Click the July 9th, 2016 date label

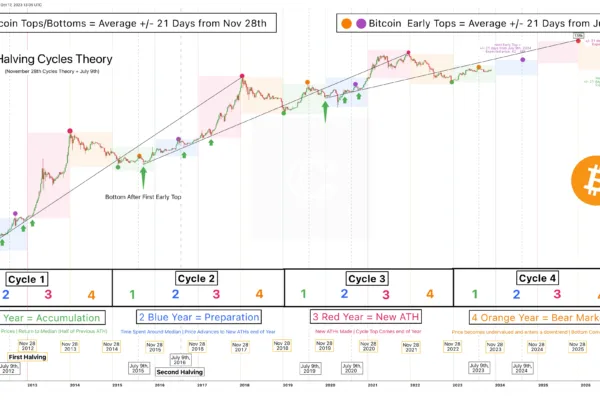click(x=181, y=359)
